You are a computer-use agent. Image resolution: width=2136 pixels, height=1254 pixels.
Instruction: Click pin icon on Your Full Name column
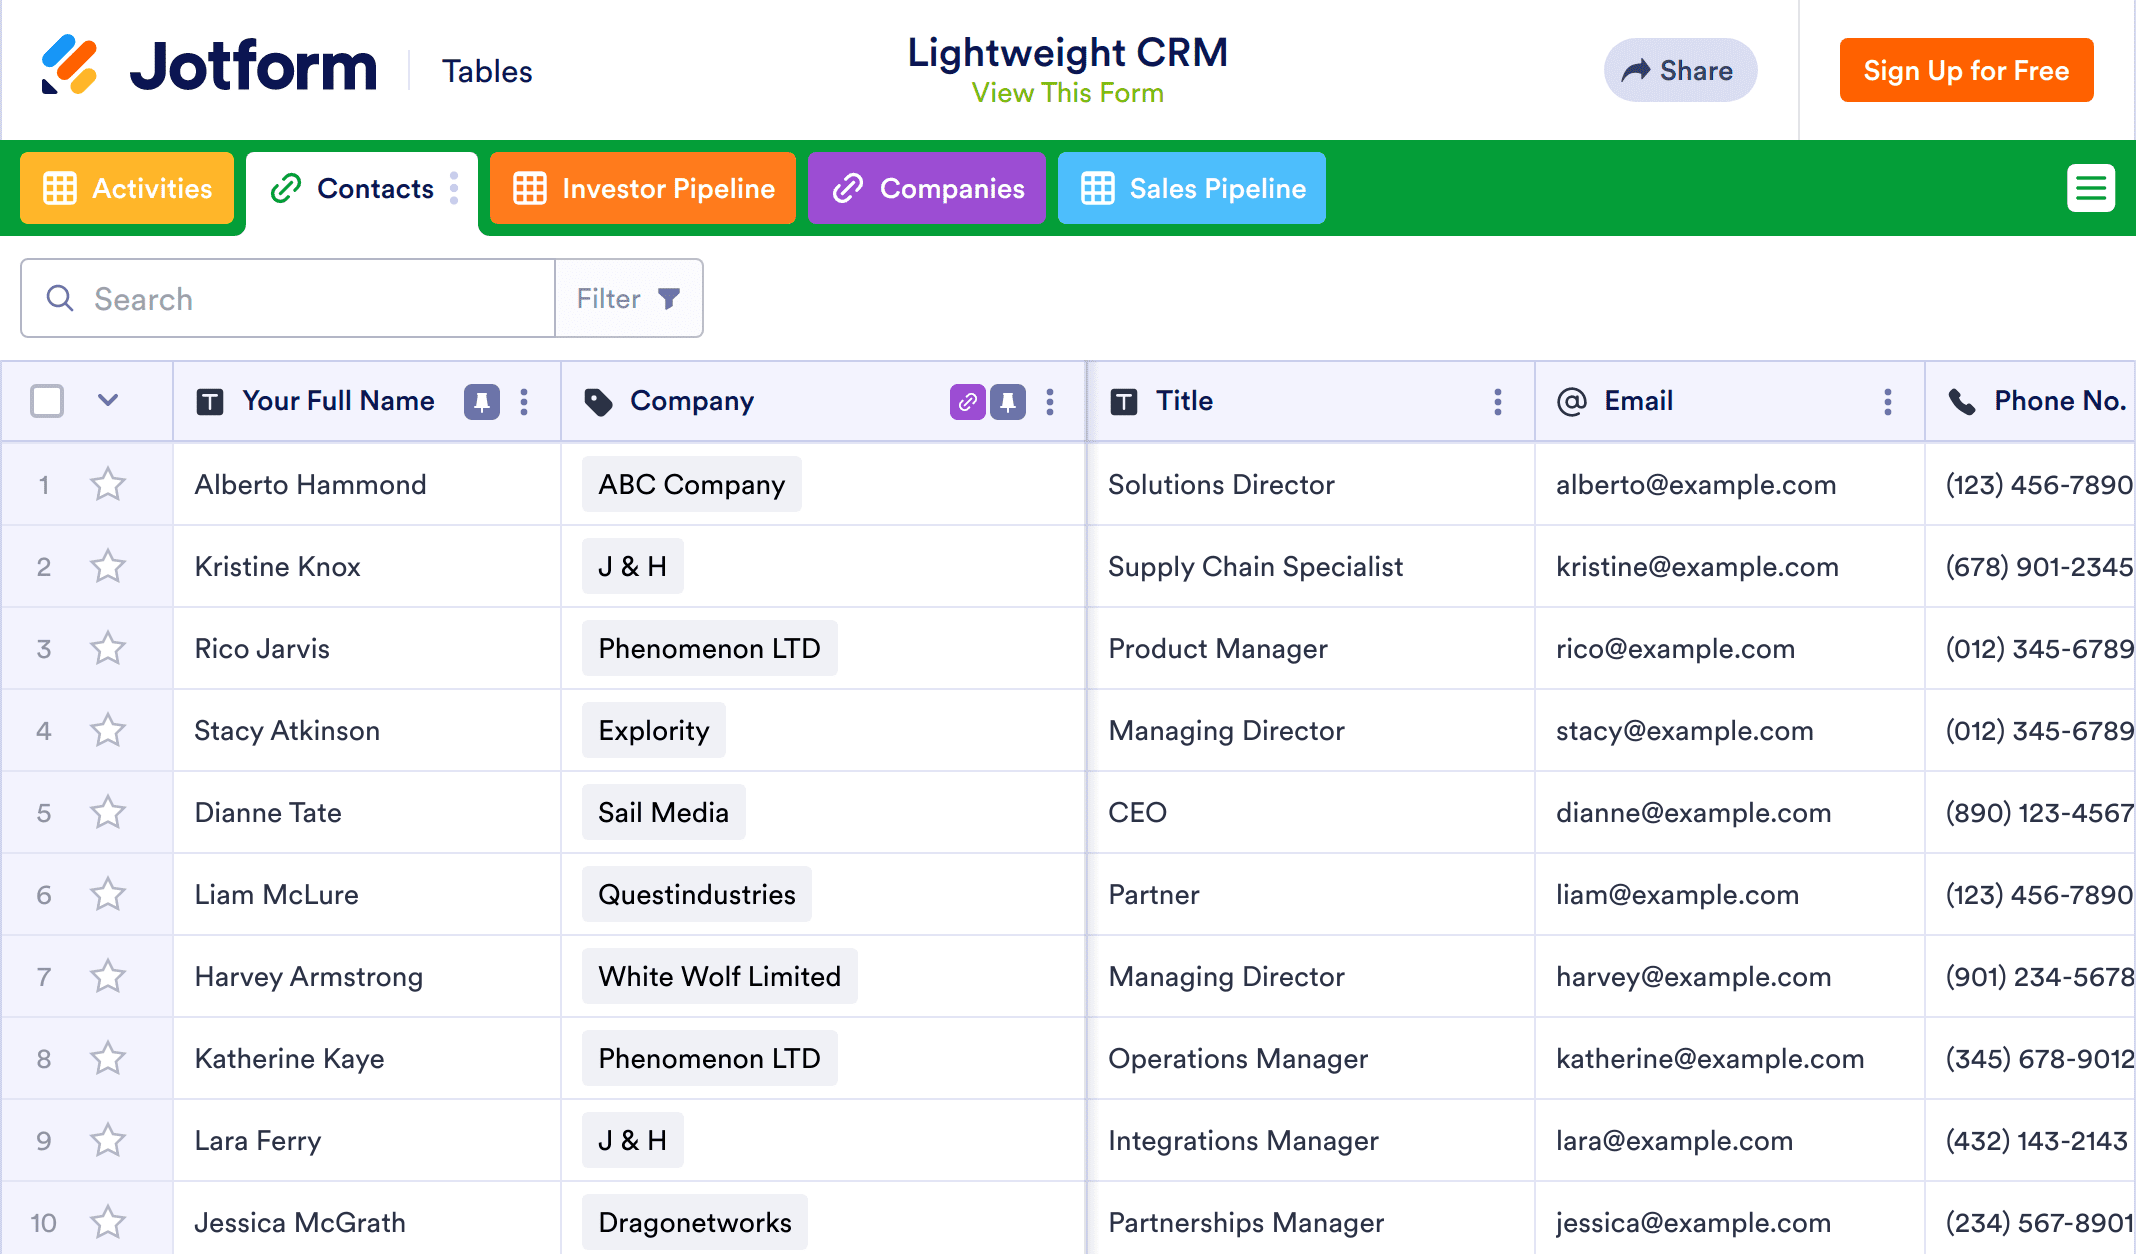point(481,402)
